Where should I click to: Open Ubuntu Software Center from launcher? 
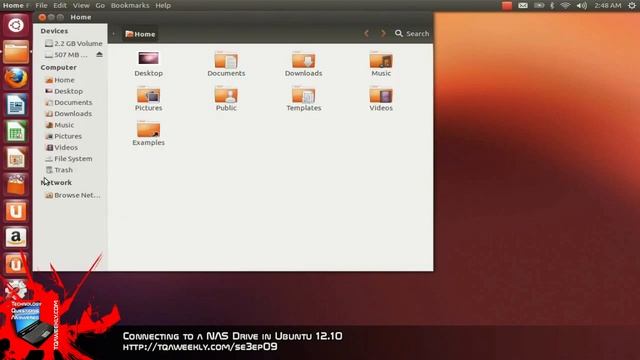[x=16, y=184]
